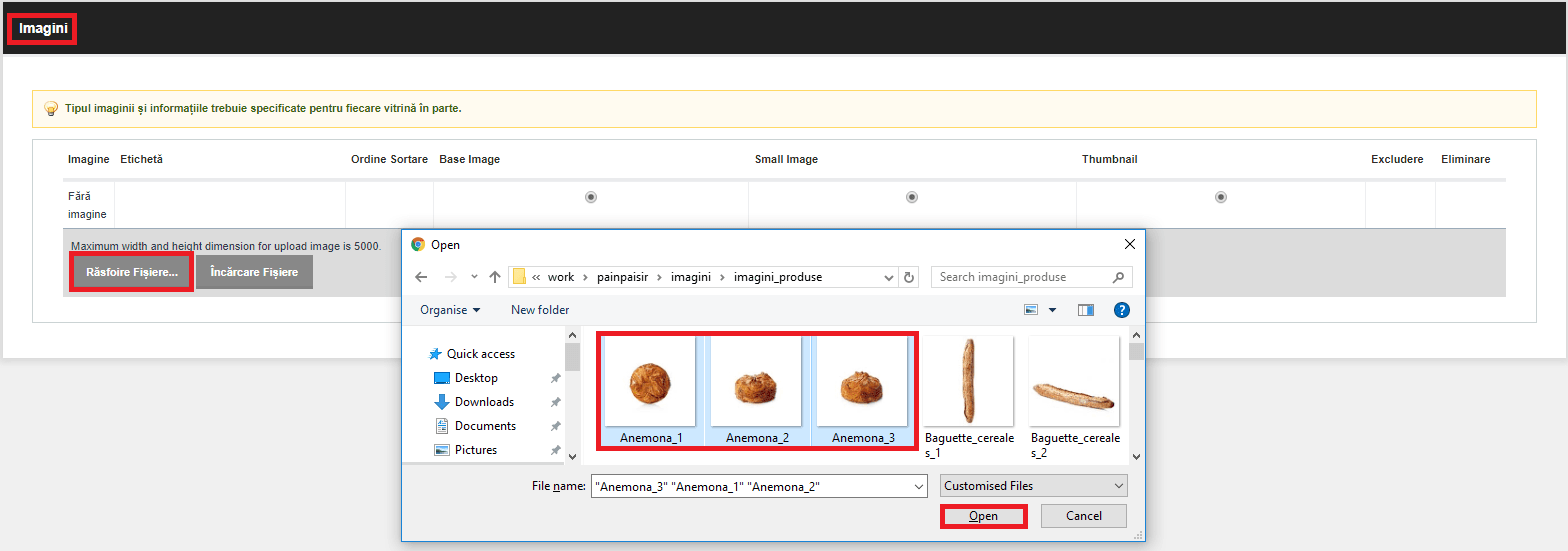Viewport: 1568px width, 551px height.
Task: Select the Small Image radio button
Action: pos(912,197)
